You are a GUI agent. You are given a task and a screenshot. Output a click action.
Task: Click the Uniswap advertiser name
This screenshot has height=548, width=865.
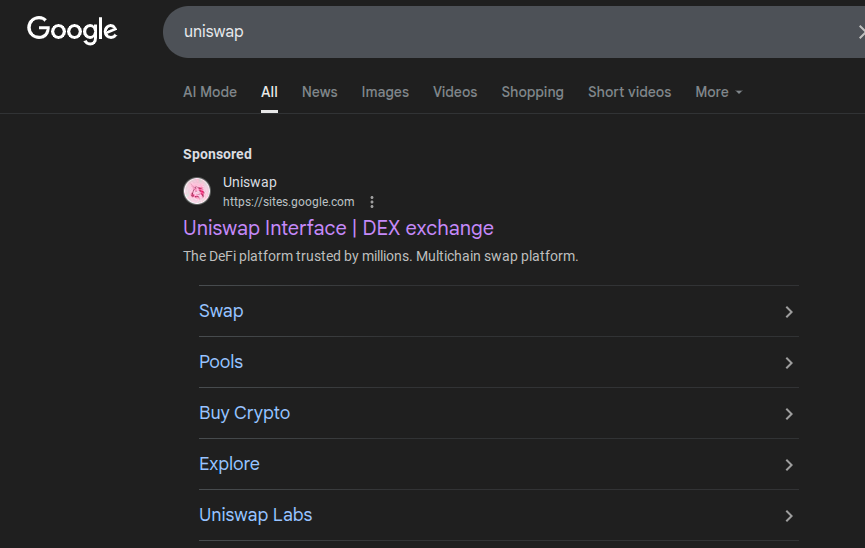[x=250, y=182]
